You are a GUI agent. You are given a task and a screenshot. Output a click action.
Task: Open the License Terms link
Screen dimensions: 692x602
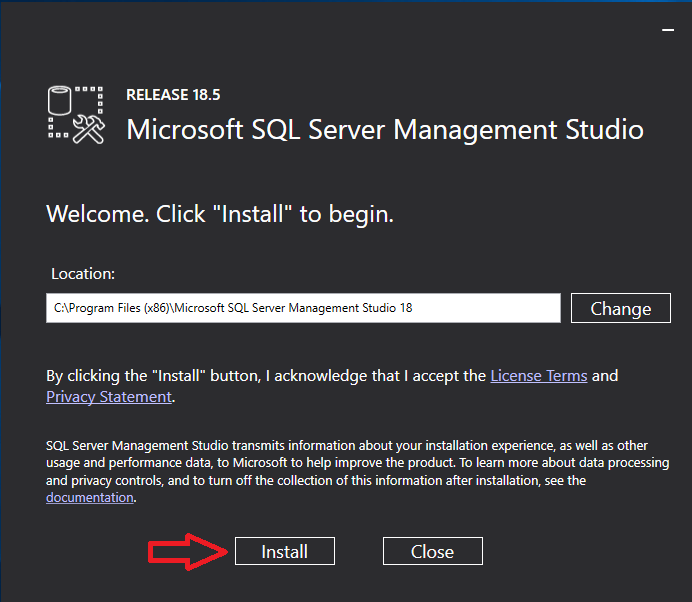[539, 376]
